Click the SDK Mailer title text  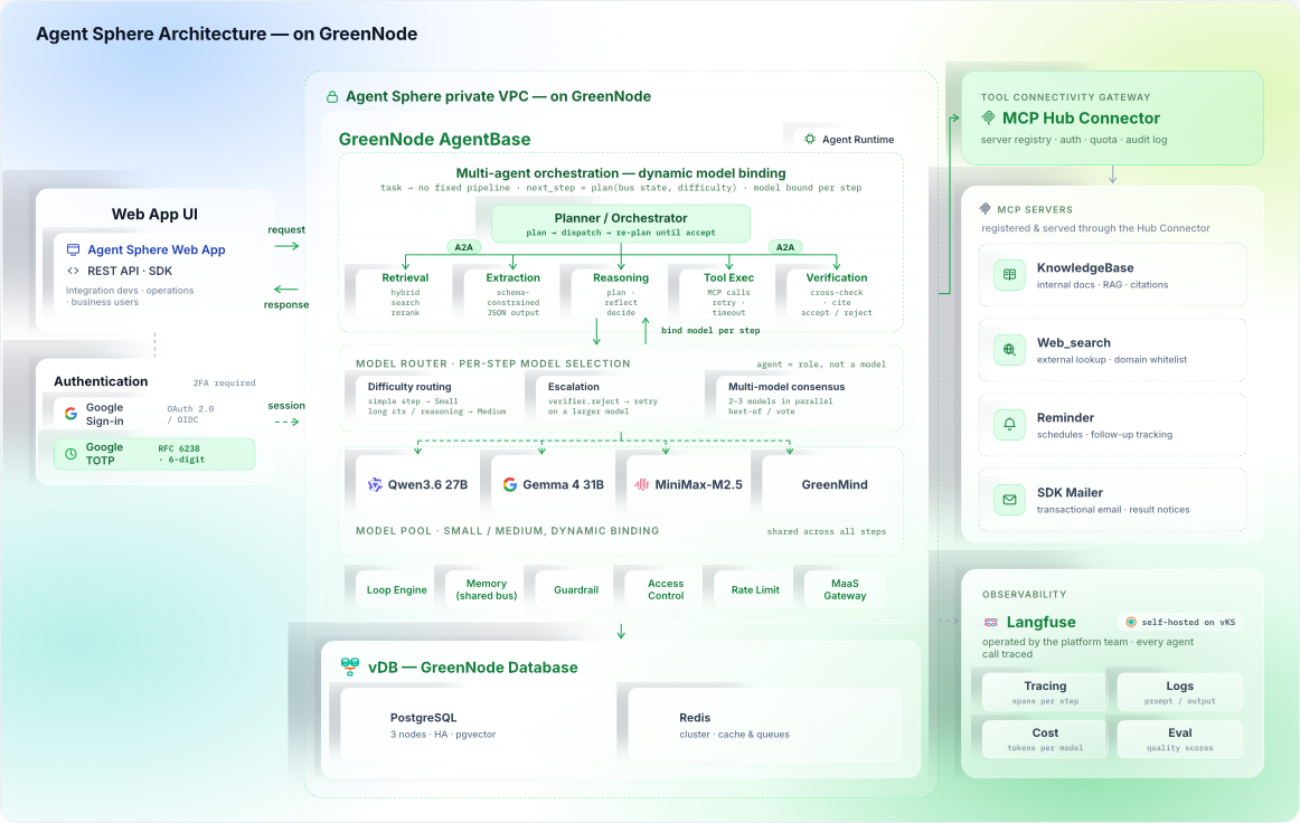coord(1070,493)
